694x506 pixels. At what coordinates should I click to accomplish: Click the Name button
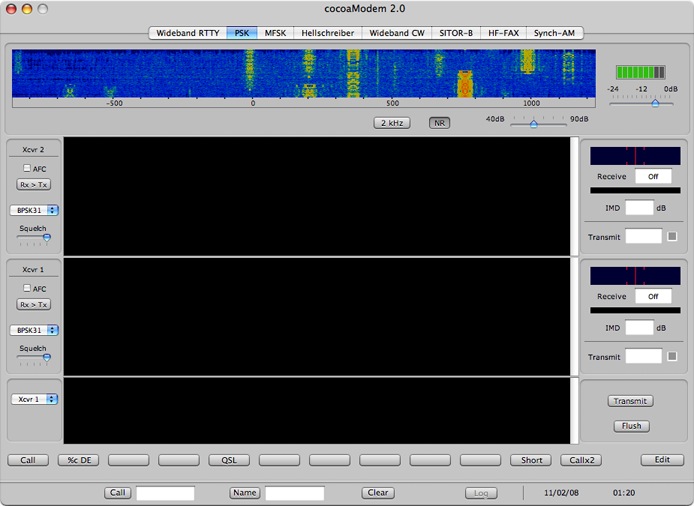click(245, 493)
